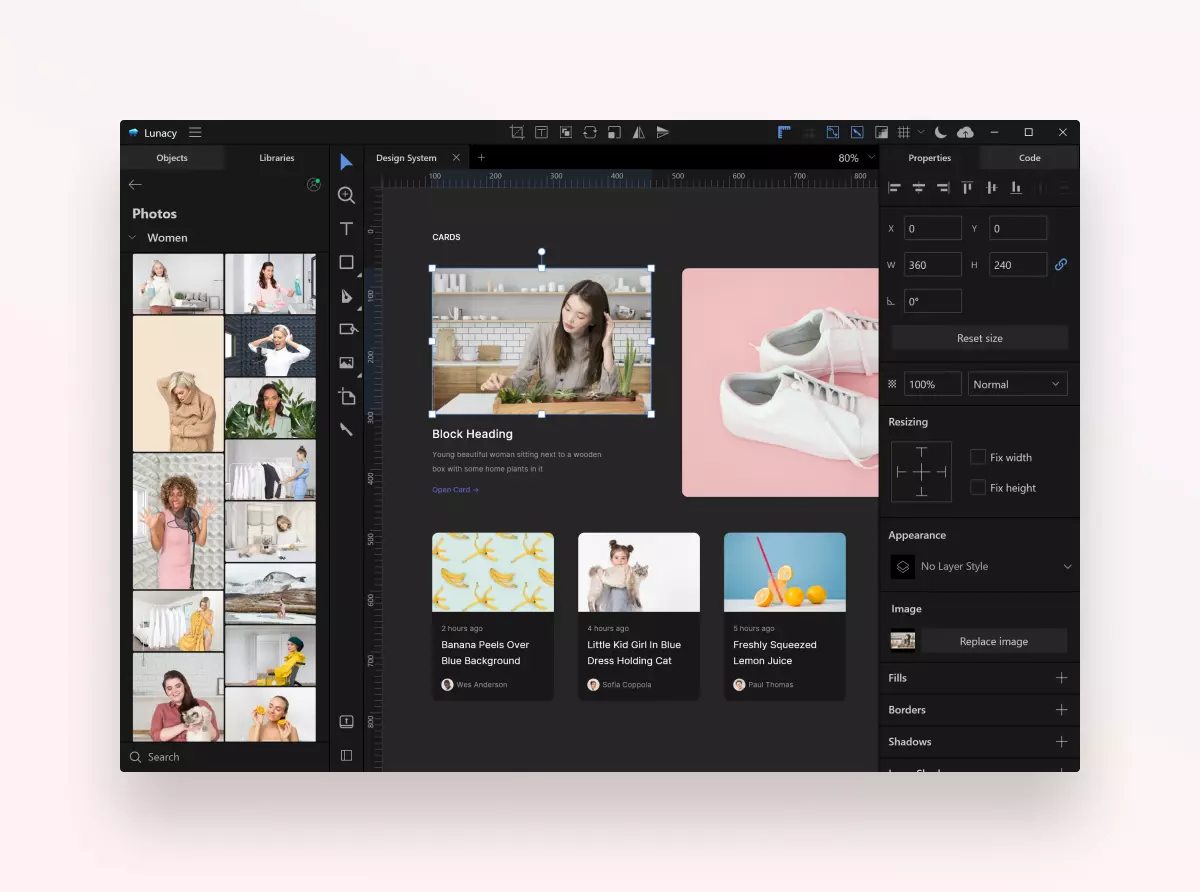The width and height of the screenshot is (1200, 892).
Task: Add a new fill with Fills plus
Action: point(1061,678)
